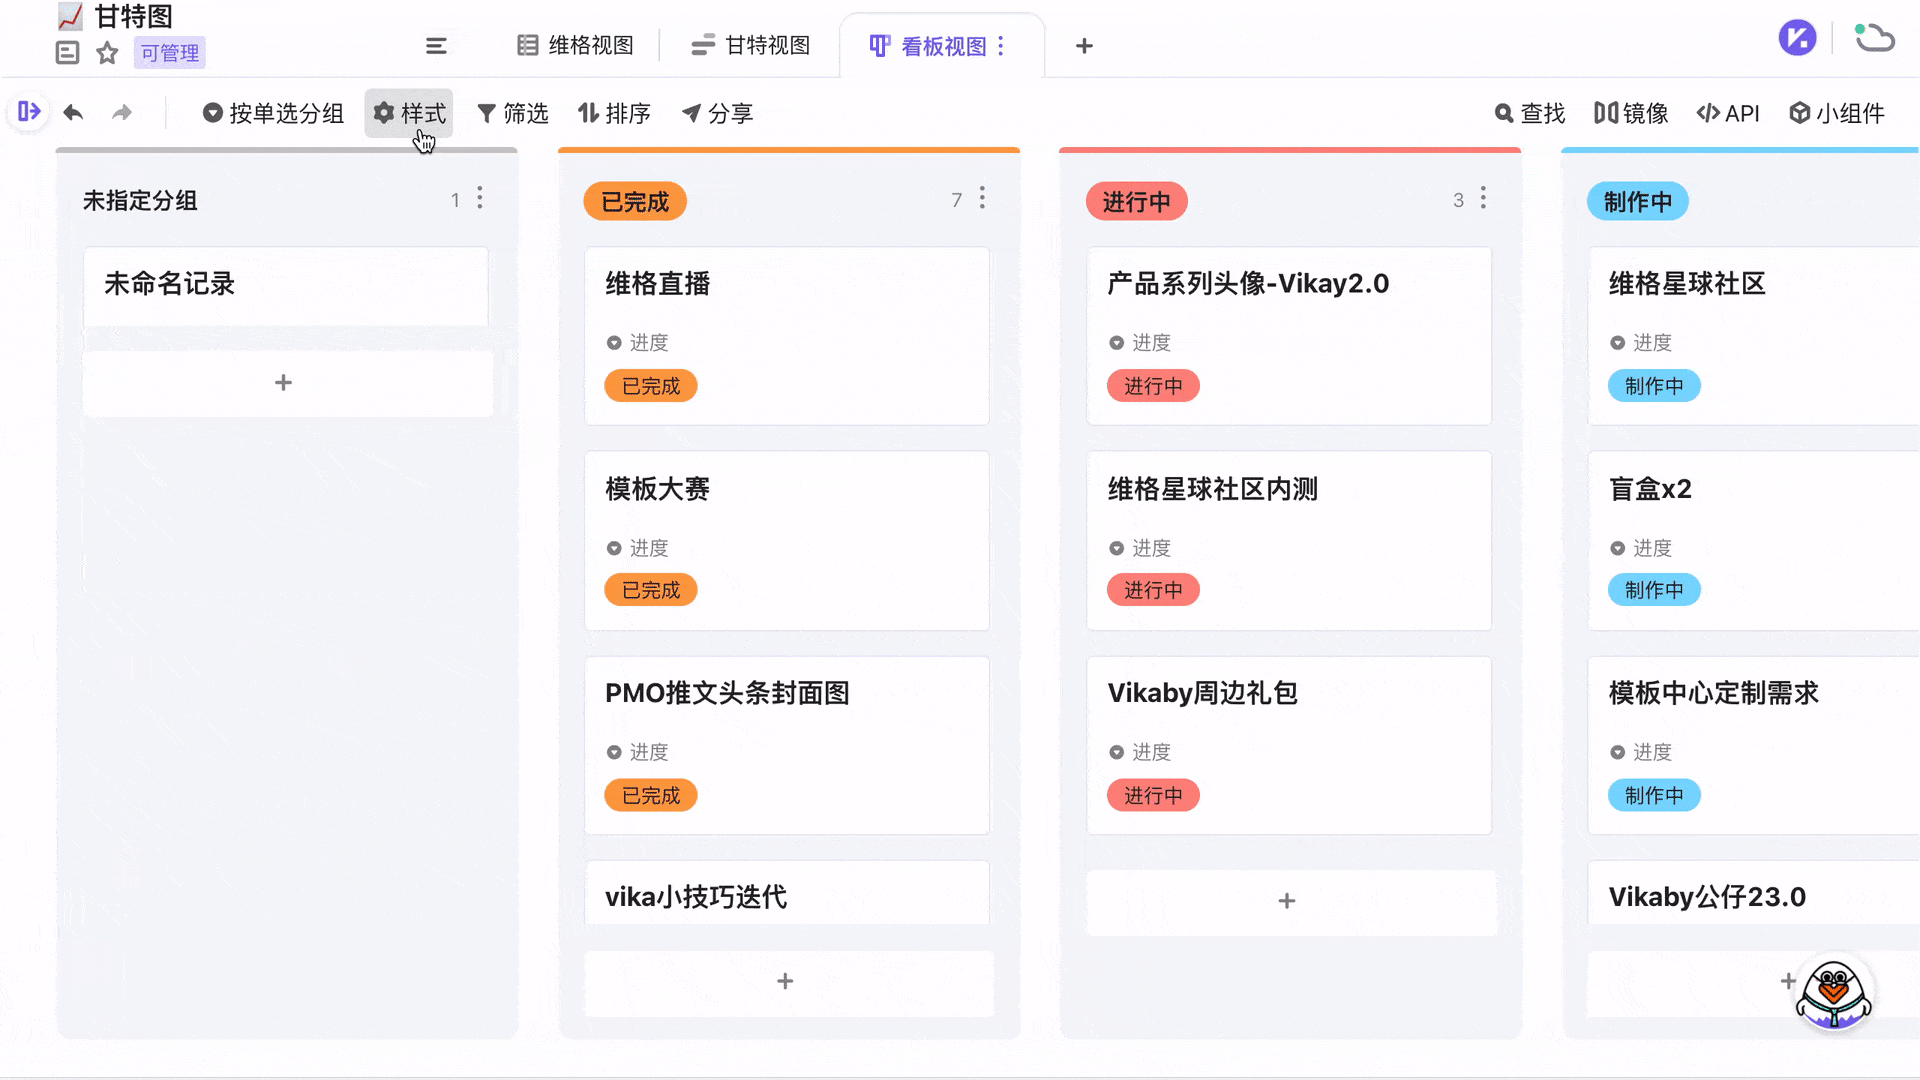Screen dimensions: 1920x1080
Task: Click the cloud sync icon top right
Action: (1876, 37)
